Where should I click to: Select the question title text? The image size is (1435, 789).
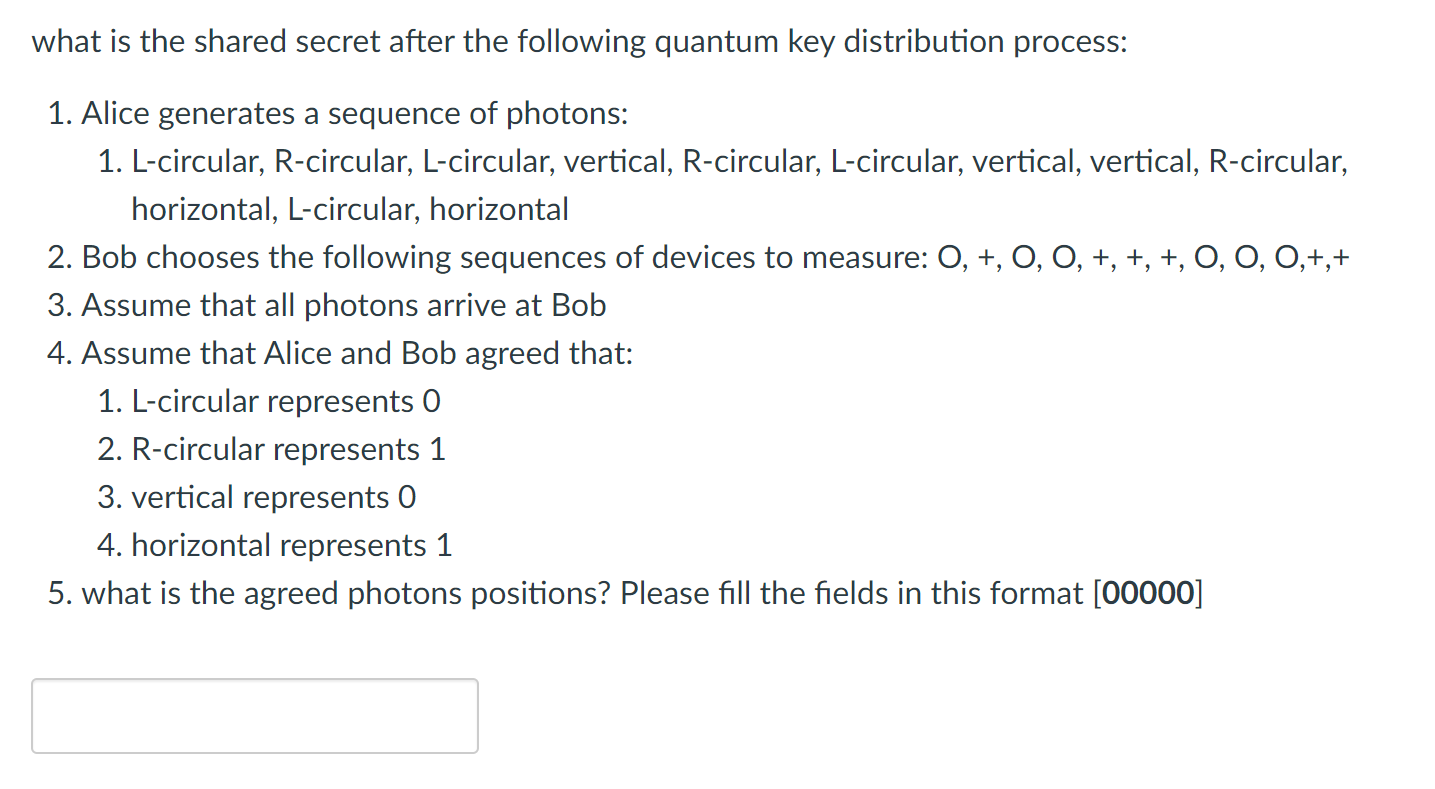[x=580, y=41]
